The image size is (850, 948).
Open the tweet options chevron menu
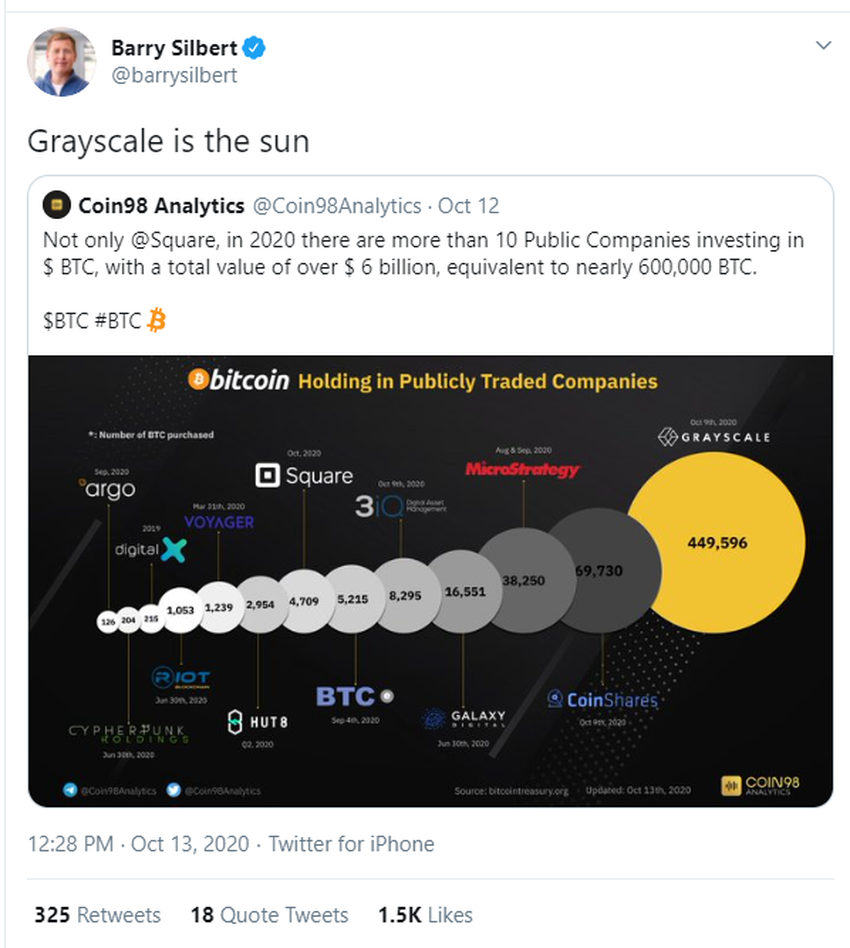coord(823,46)
